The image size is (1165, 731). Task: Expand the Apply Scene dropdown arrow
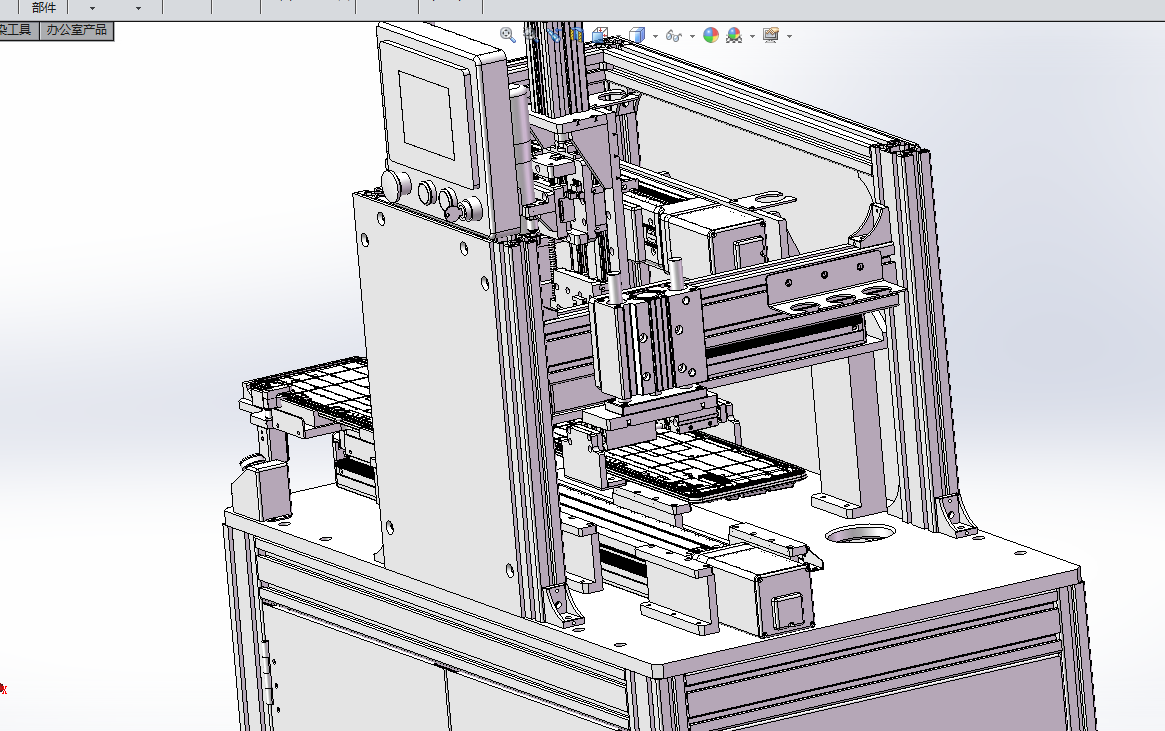(752, 36)
